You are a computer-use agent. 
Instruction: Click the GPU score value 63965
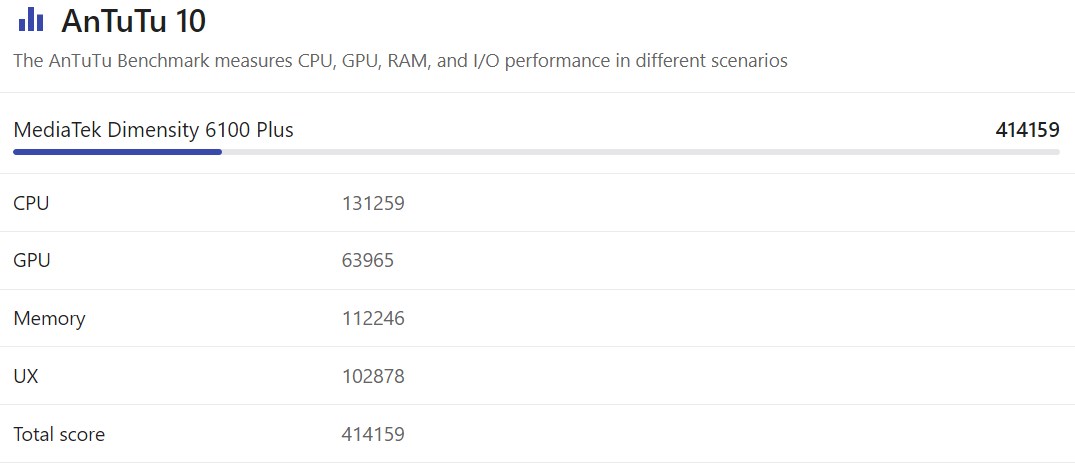pyautogui.click(x=368, y=261)
